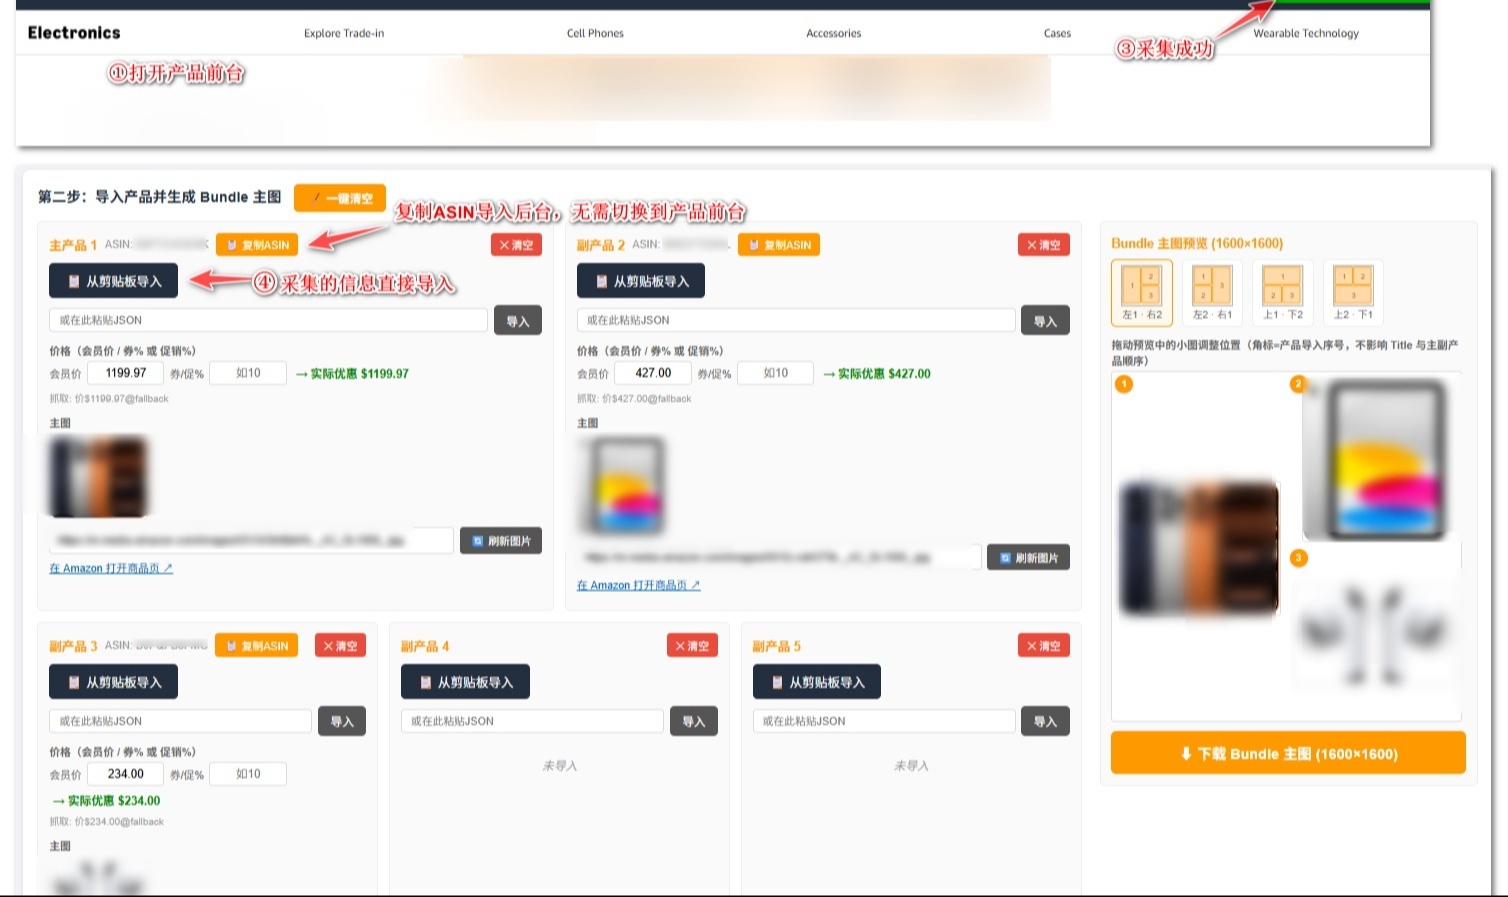This screenshot has height=897, width=1508.
Task: Open the Accessories category
Action: 834,33
